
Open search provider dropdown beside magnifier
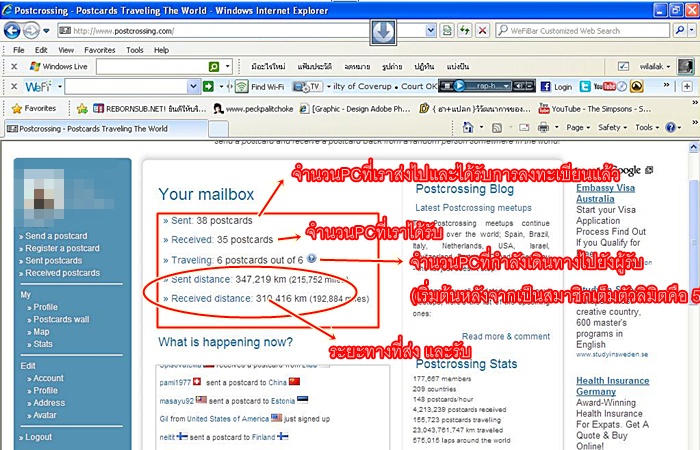[692, 30]
